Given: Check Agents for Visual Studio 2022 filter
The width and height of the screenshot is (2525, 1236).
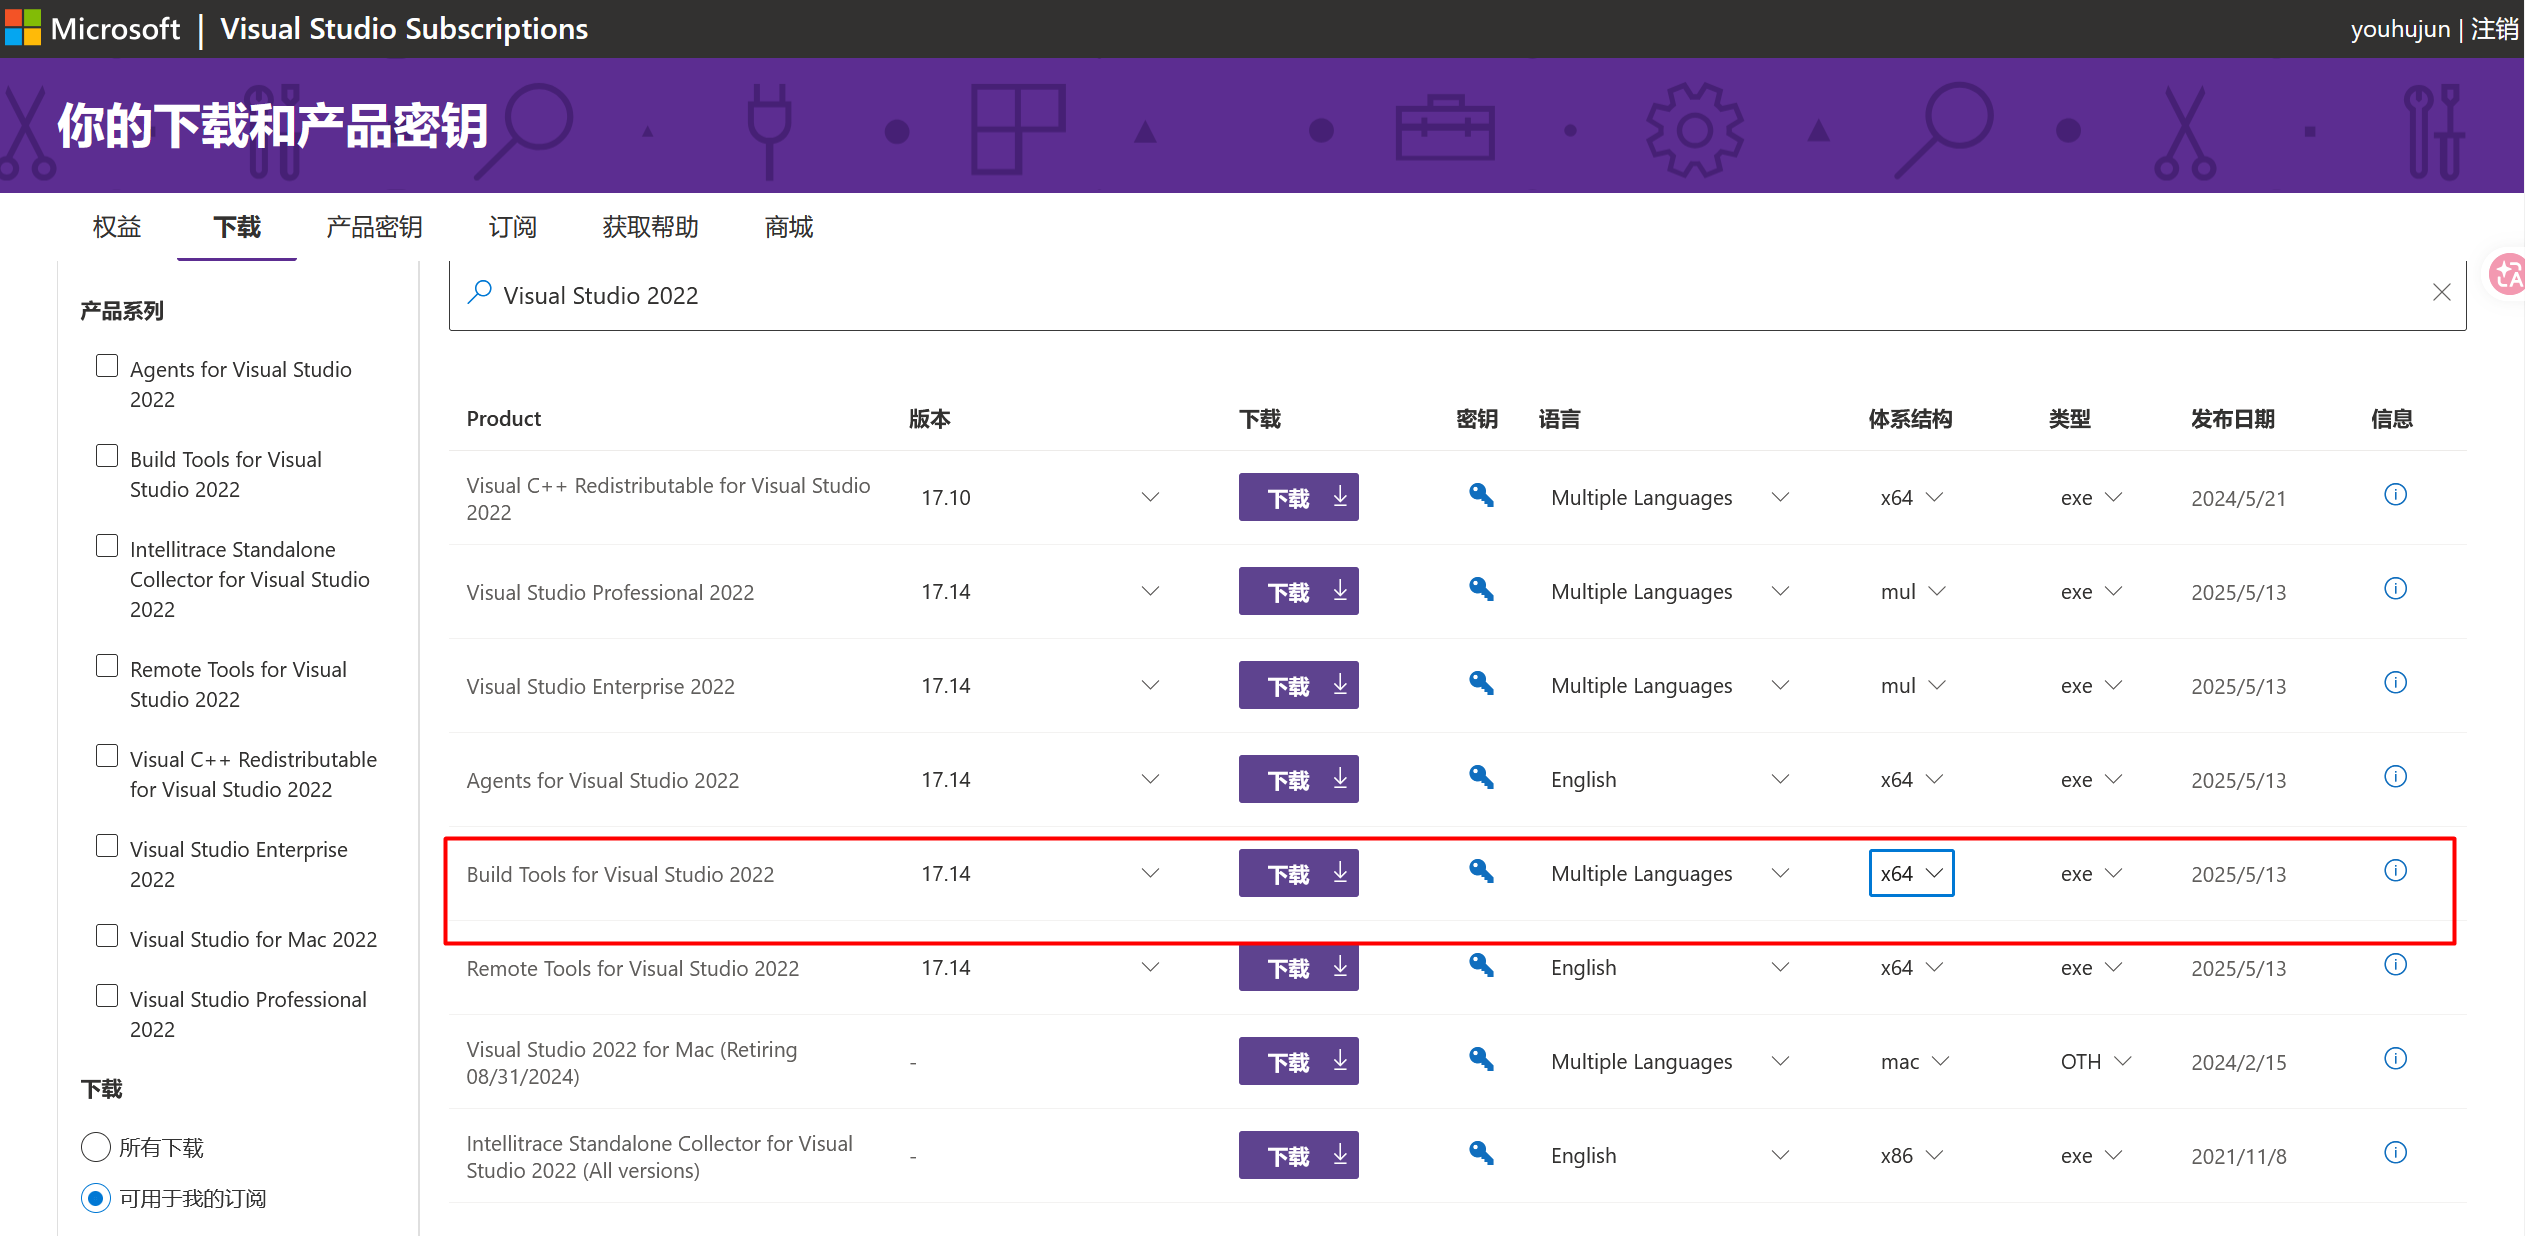Looking at the screenshot, I should click(107, 366).
